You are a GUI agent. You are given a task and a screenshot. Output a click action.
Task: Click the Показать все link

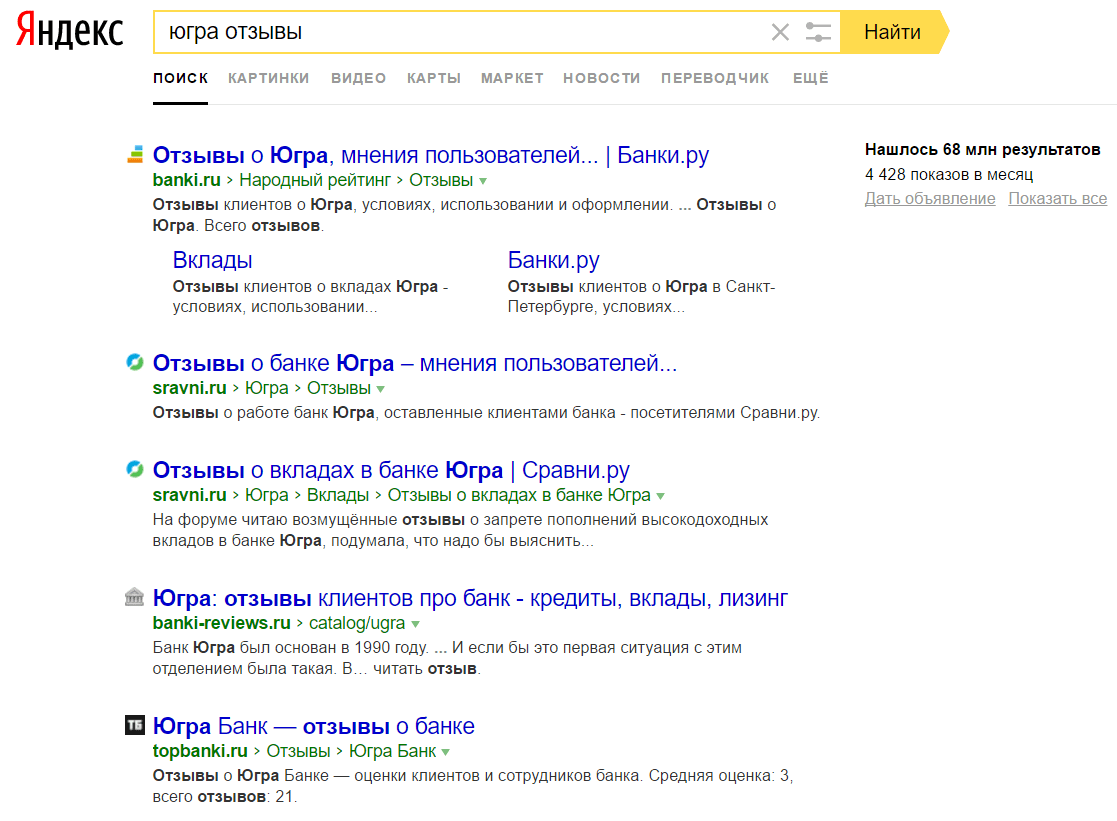click(x=1057, y=199)
